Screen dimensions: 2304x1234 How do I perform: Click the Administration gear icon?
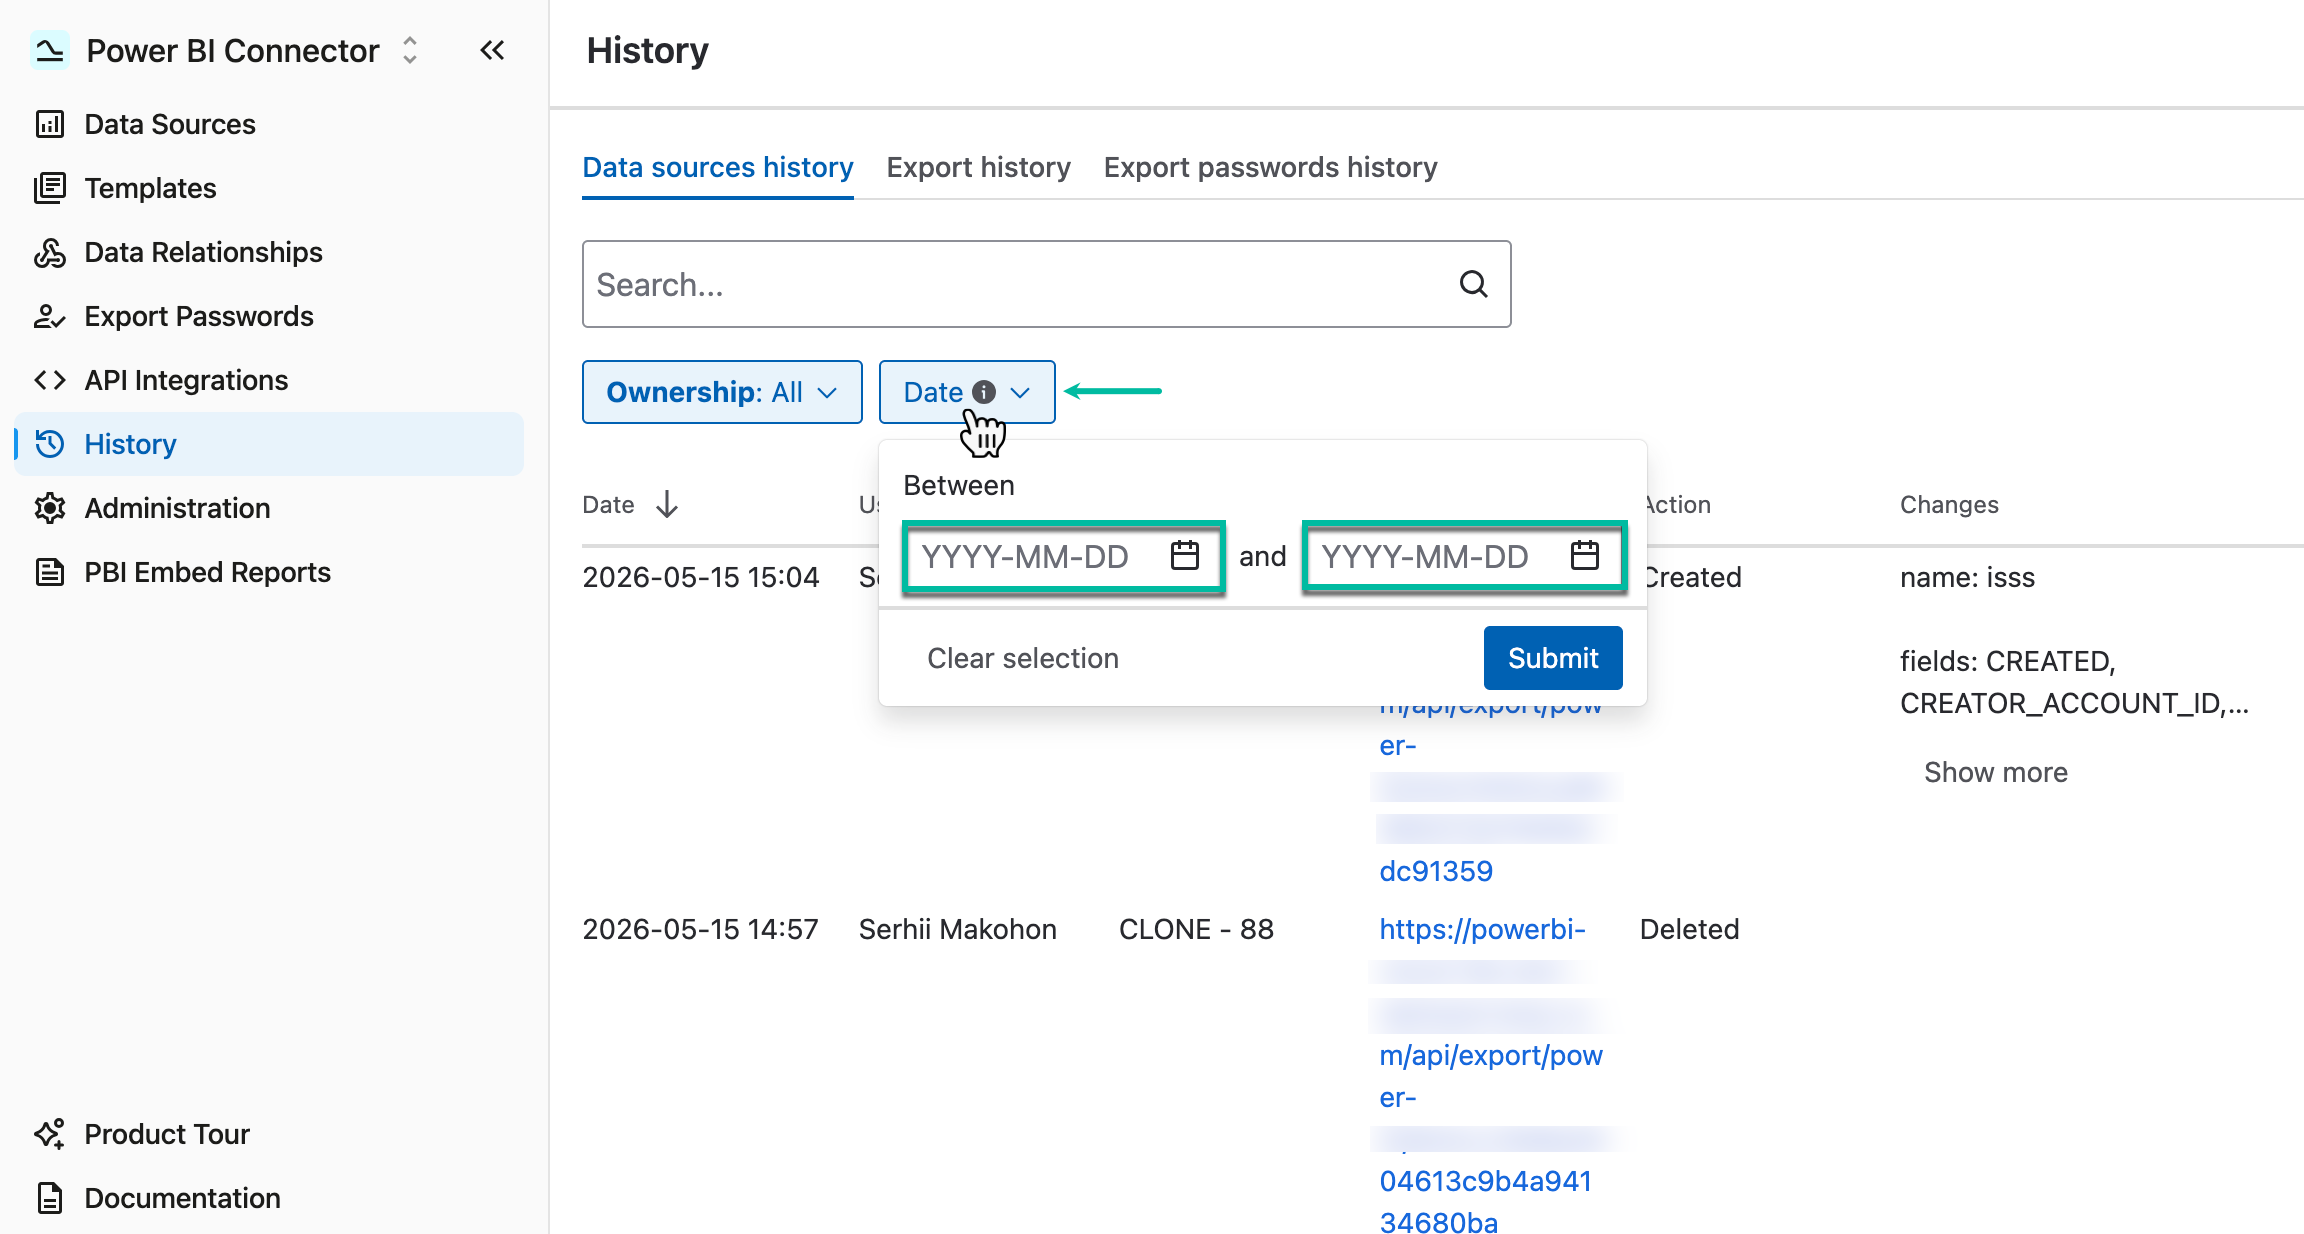point(50,508)
